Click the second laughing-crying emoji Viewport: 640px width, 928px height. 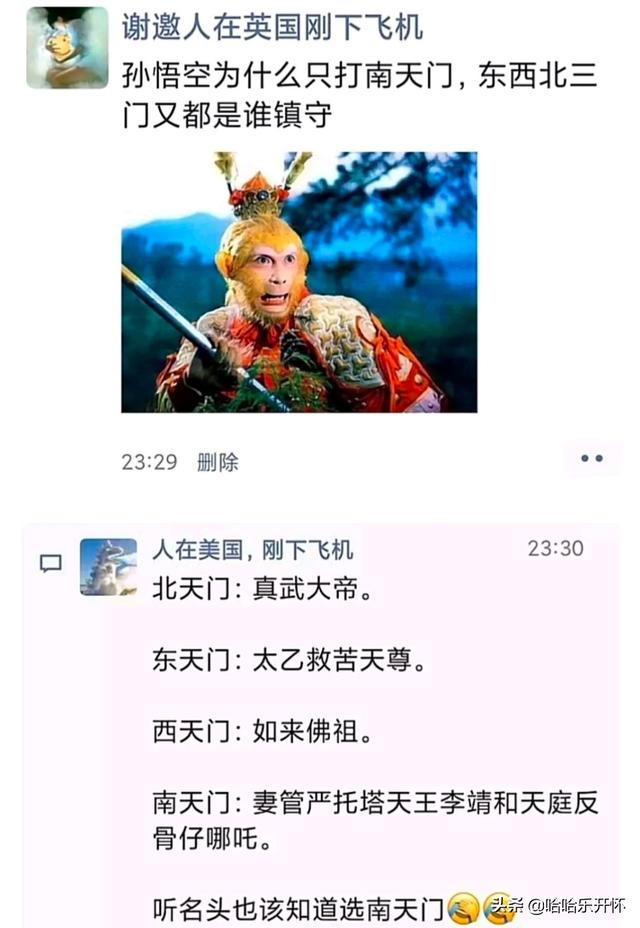click(499, 909)
